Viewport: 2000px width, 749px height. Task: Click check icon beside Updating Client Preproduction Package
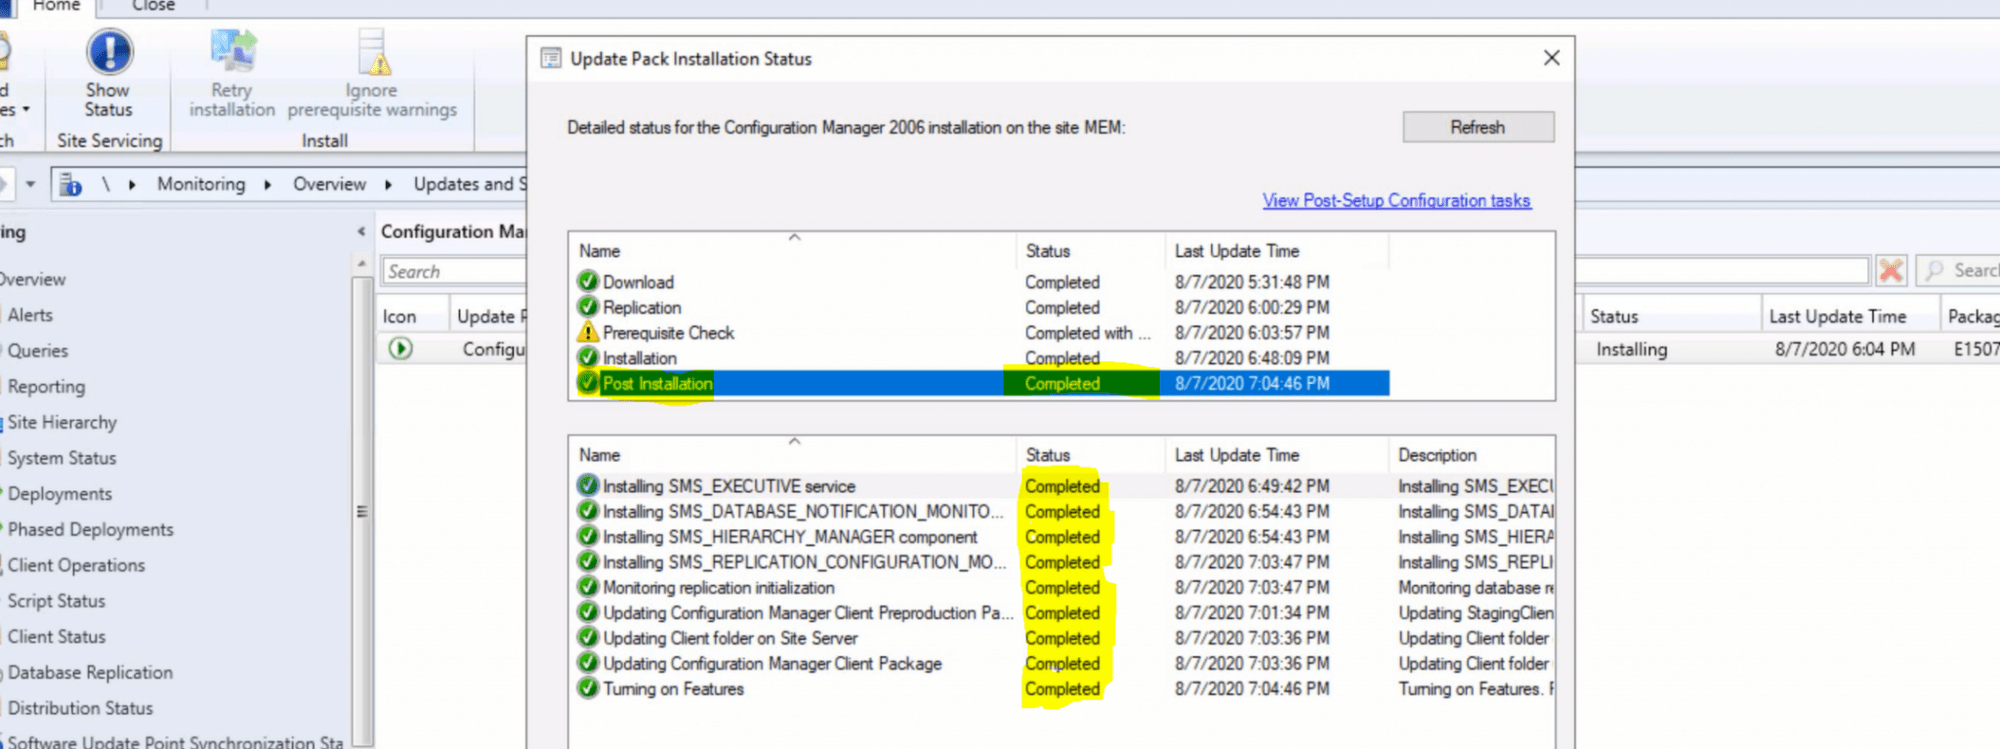pos(588,612)
